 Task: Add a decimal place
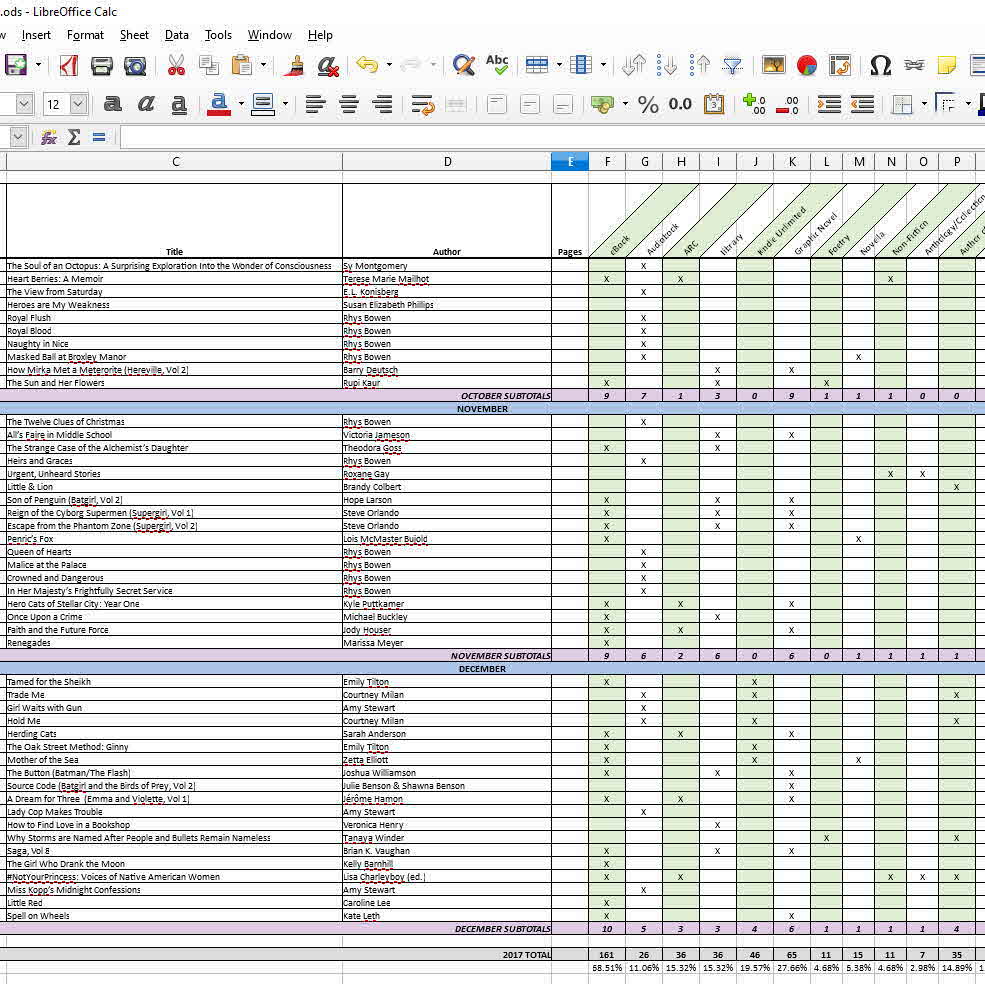[754, 104]
